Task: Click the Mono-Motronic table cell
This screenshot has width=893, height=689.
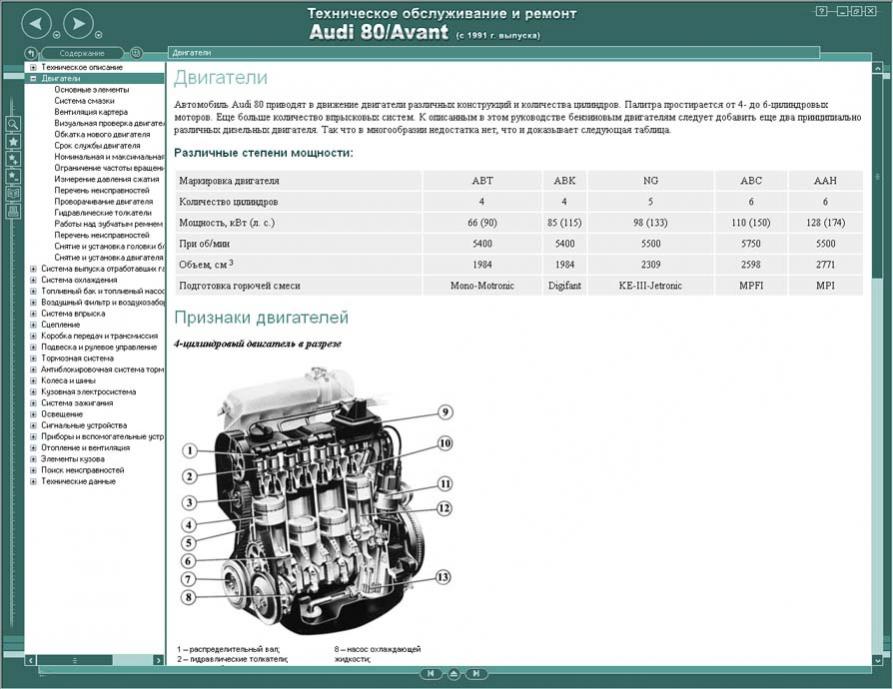Action: click(x=482, y=286)
